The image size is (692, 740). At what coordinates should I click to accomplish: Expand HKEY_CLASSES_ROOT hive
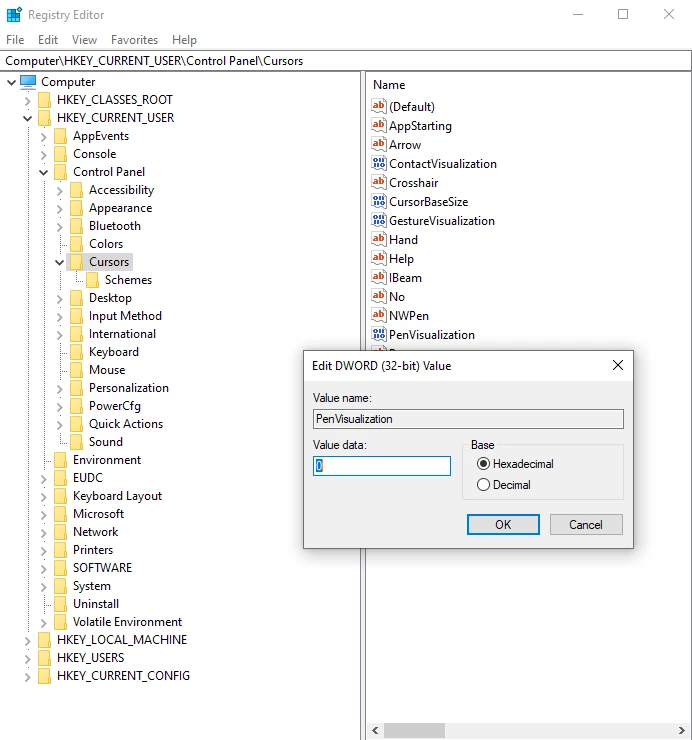tap(27, 101)
